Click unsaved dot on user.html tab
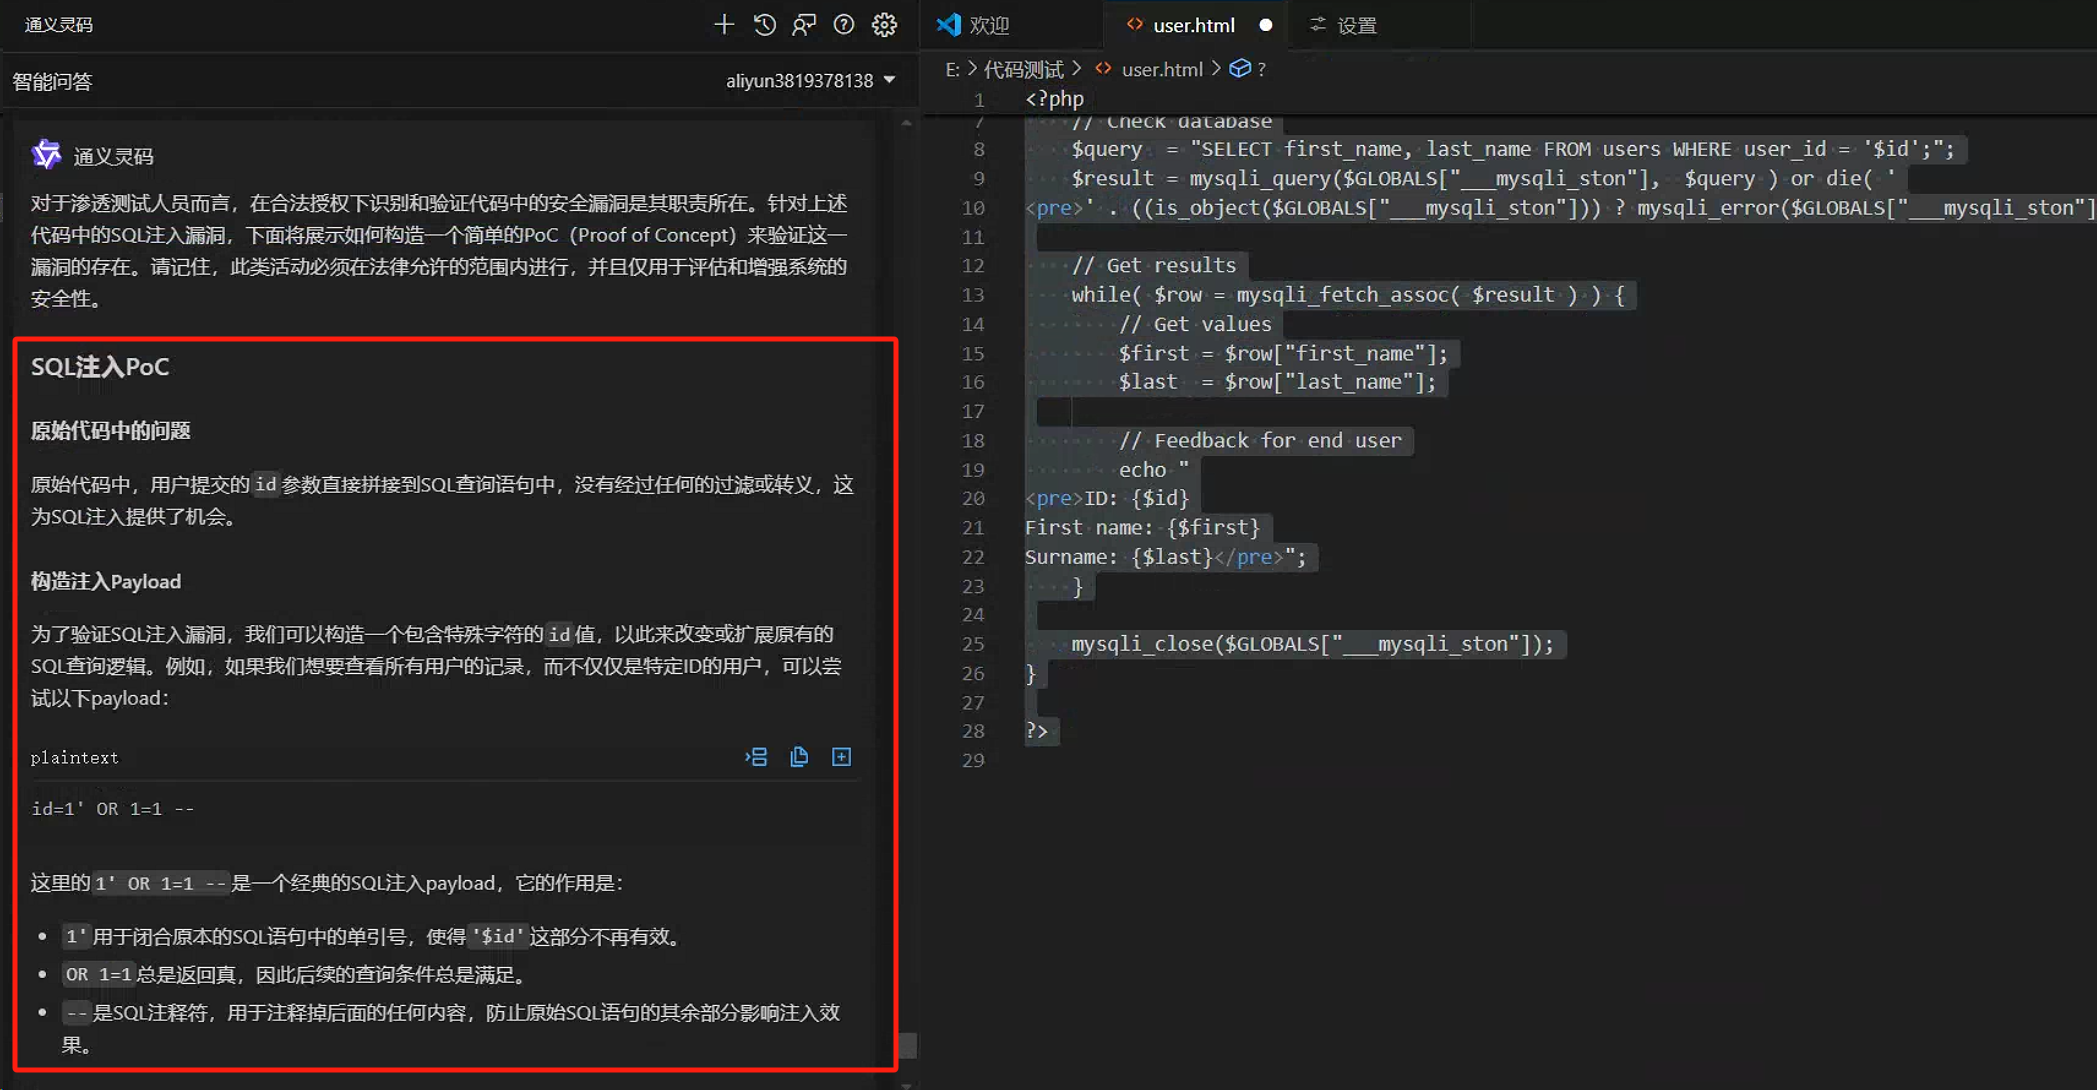 coord(1266,25)
